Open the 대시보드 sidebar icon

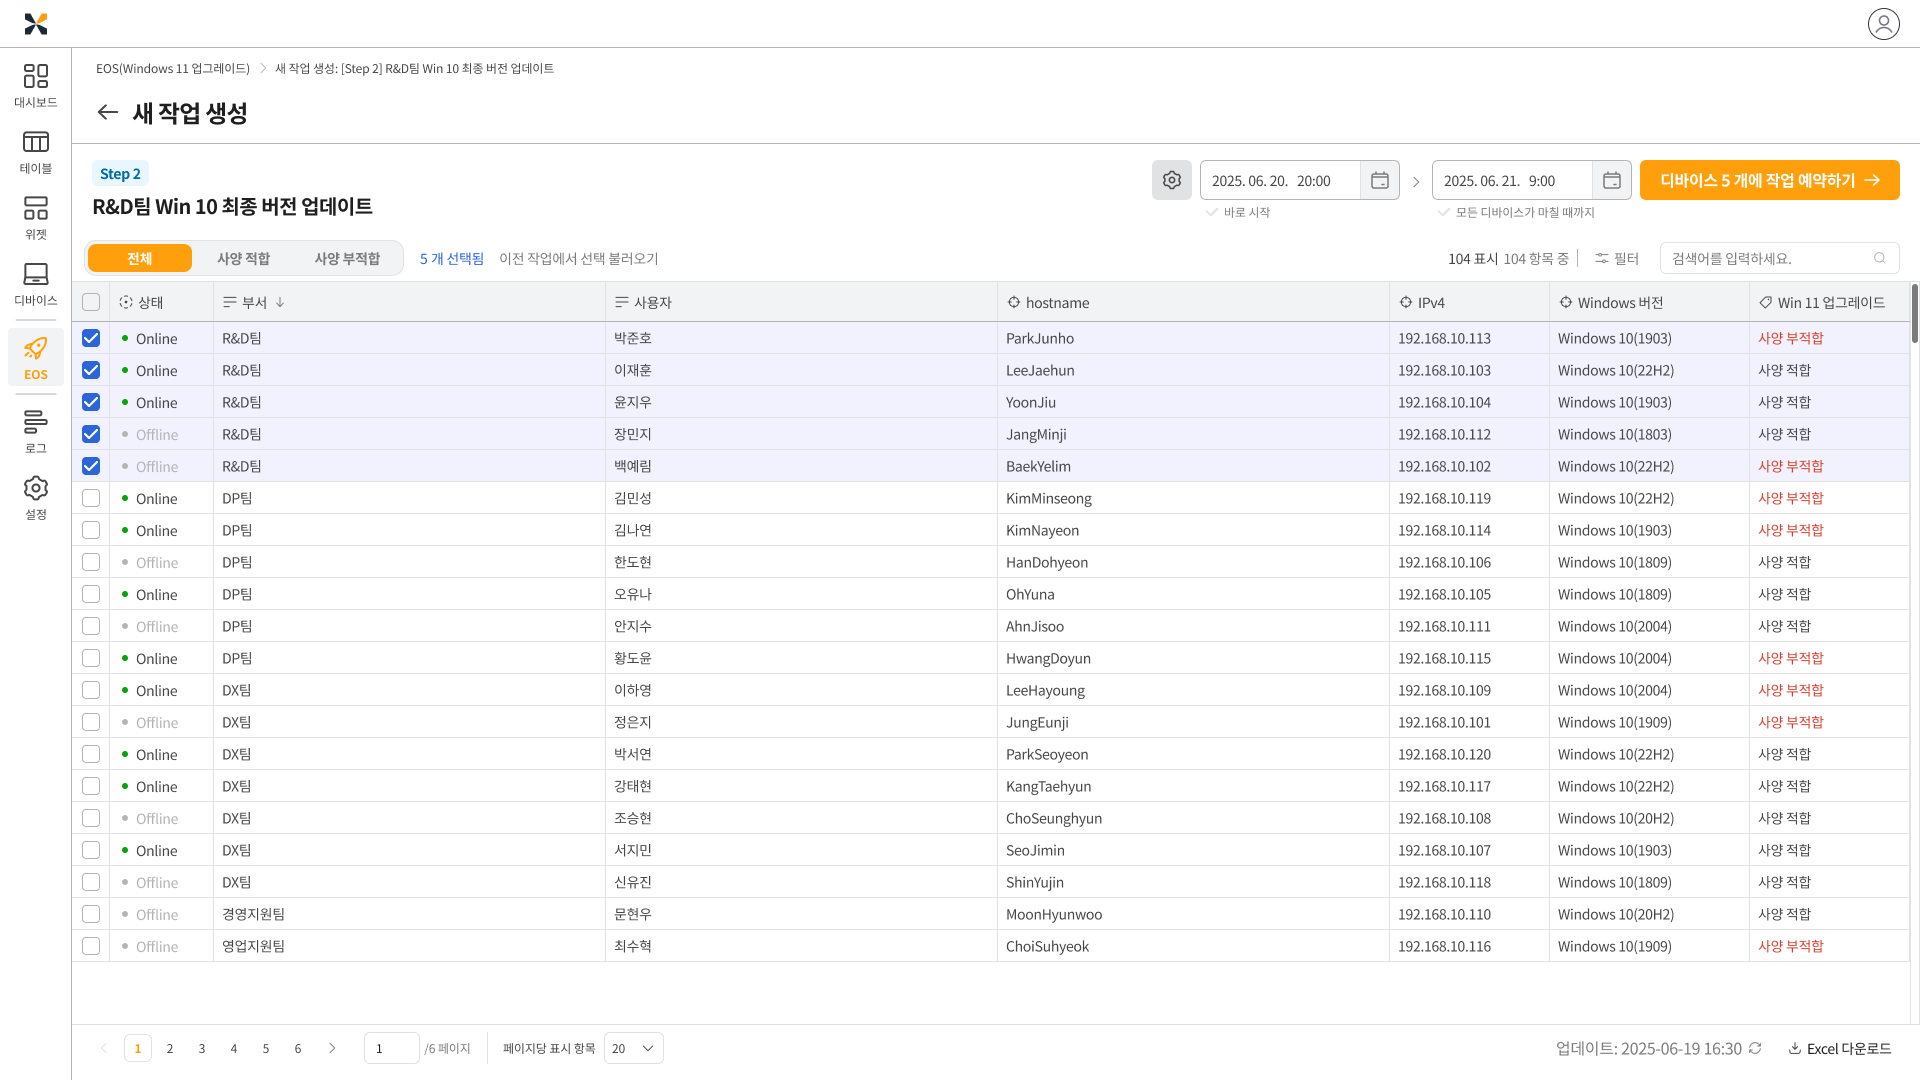click(x=35, y=86)
